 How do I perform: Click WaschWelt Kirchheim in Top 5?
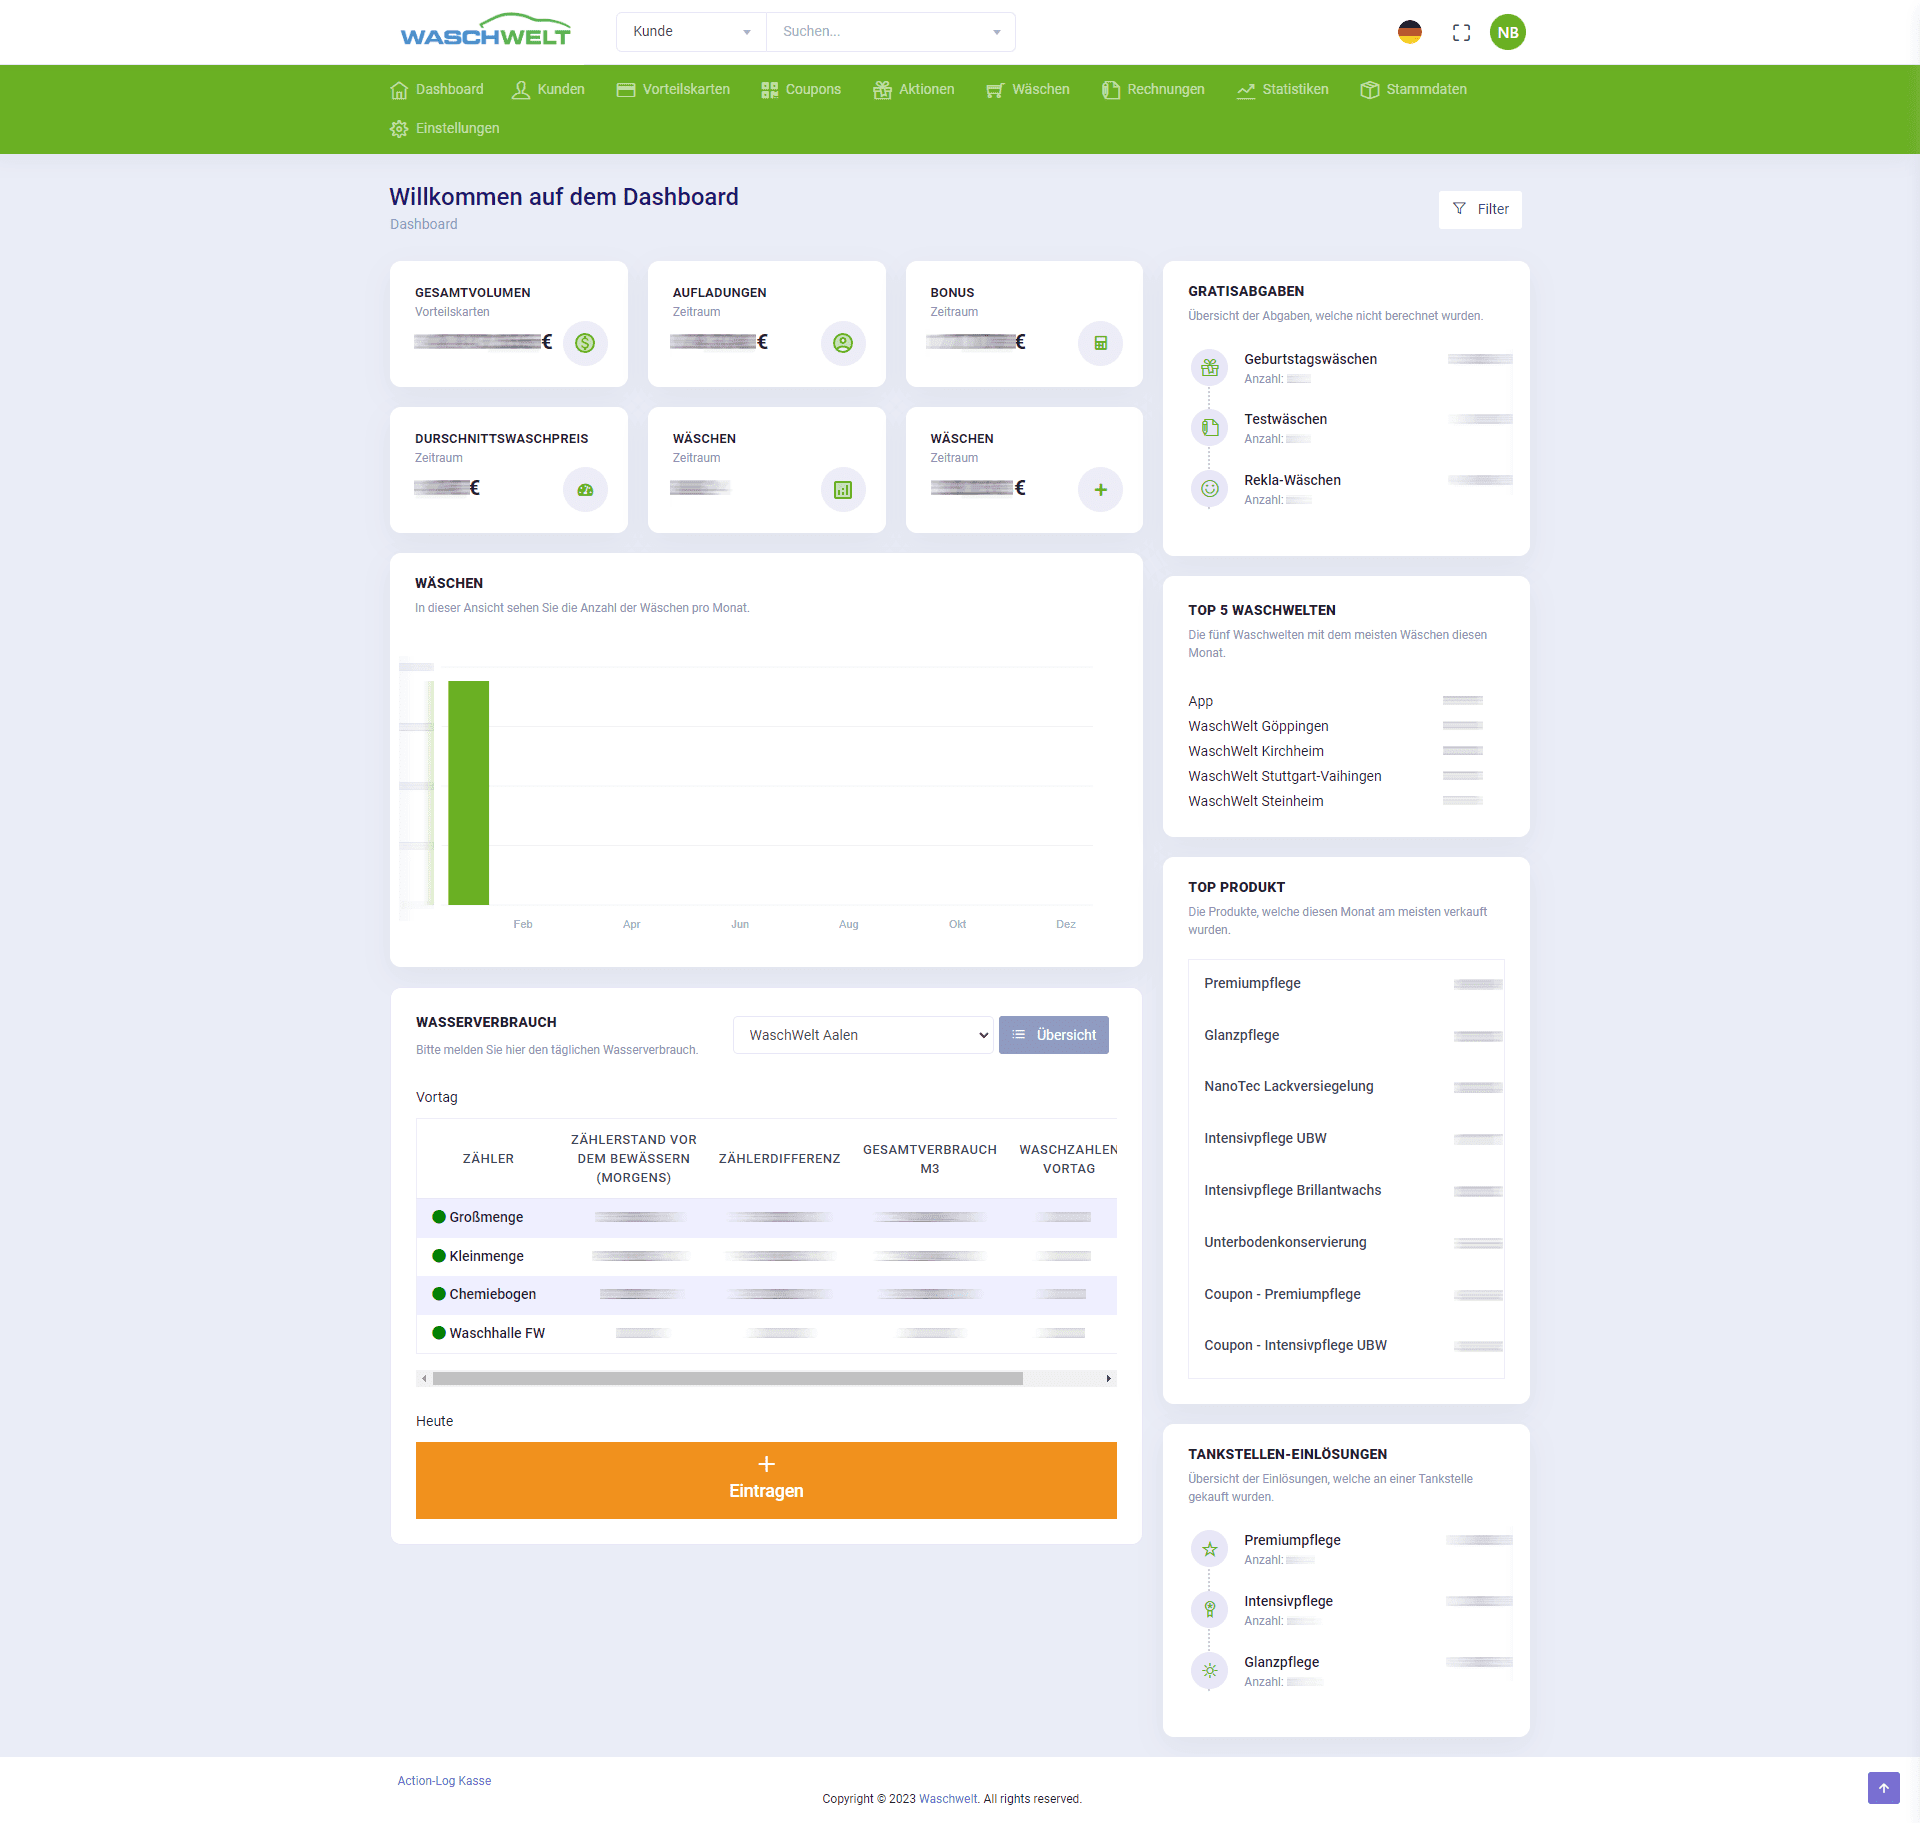(x=1256, y=751)
